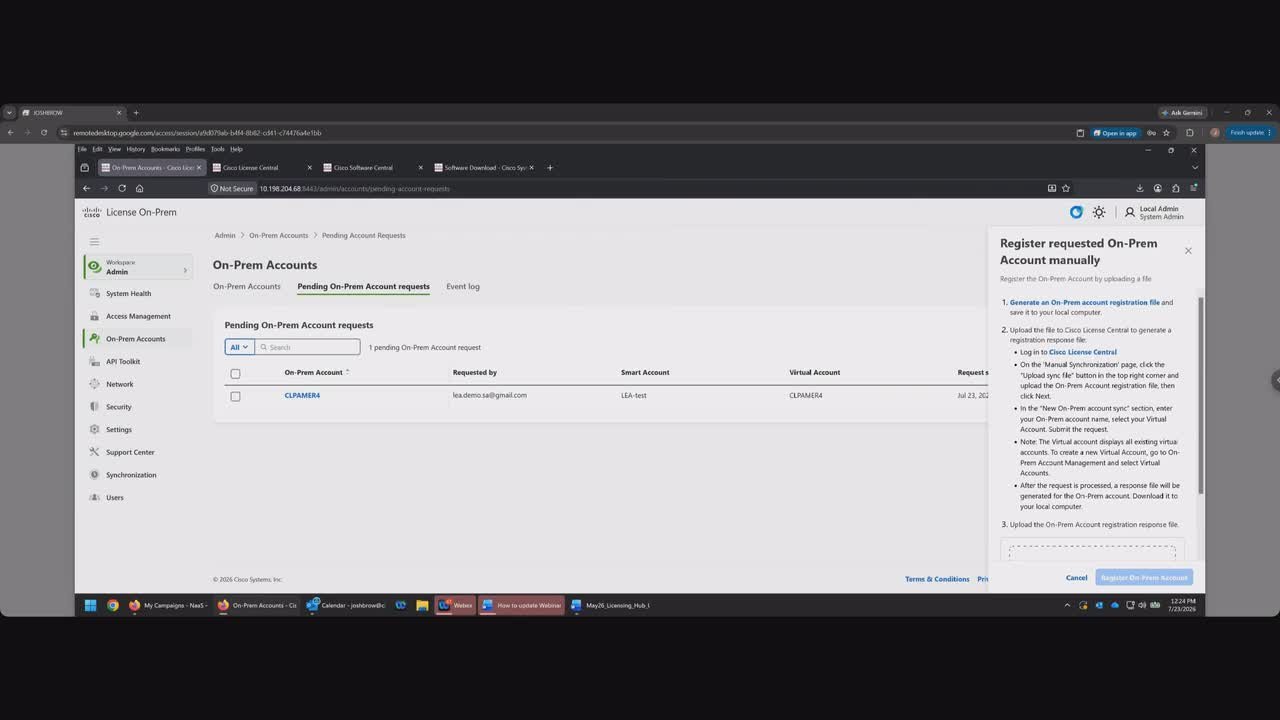The width and height of the screenshot is (1280, 720).
Task: Open the Terms & Conditions link
Action: (x=937, y=579)
